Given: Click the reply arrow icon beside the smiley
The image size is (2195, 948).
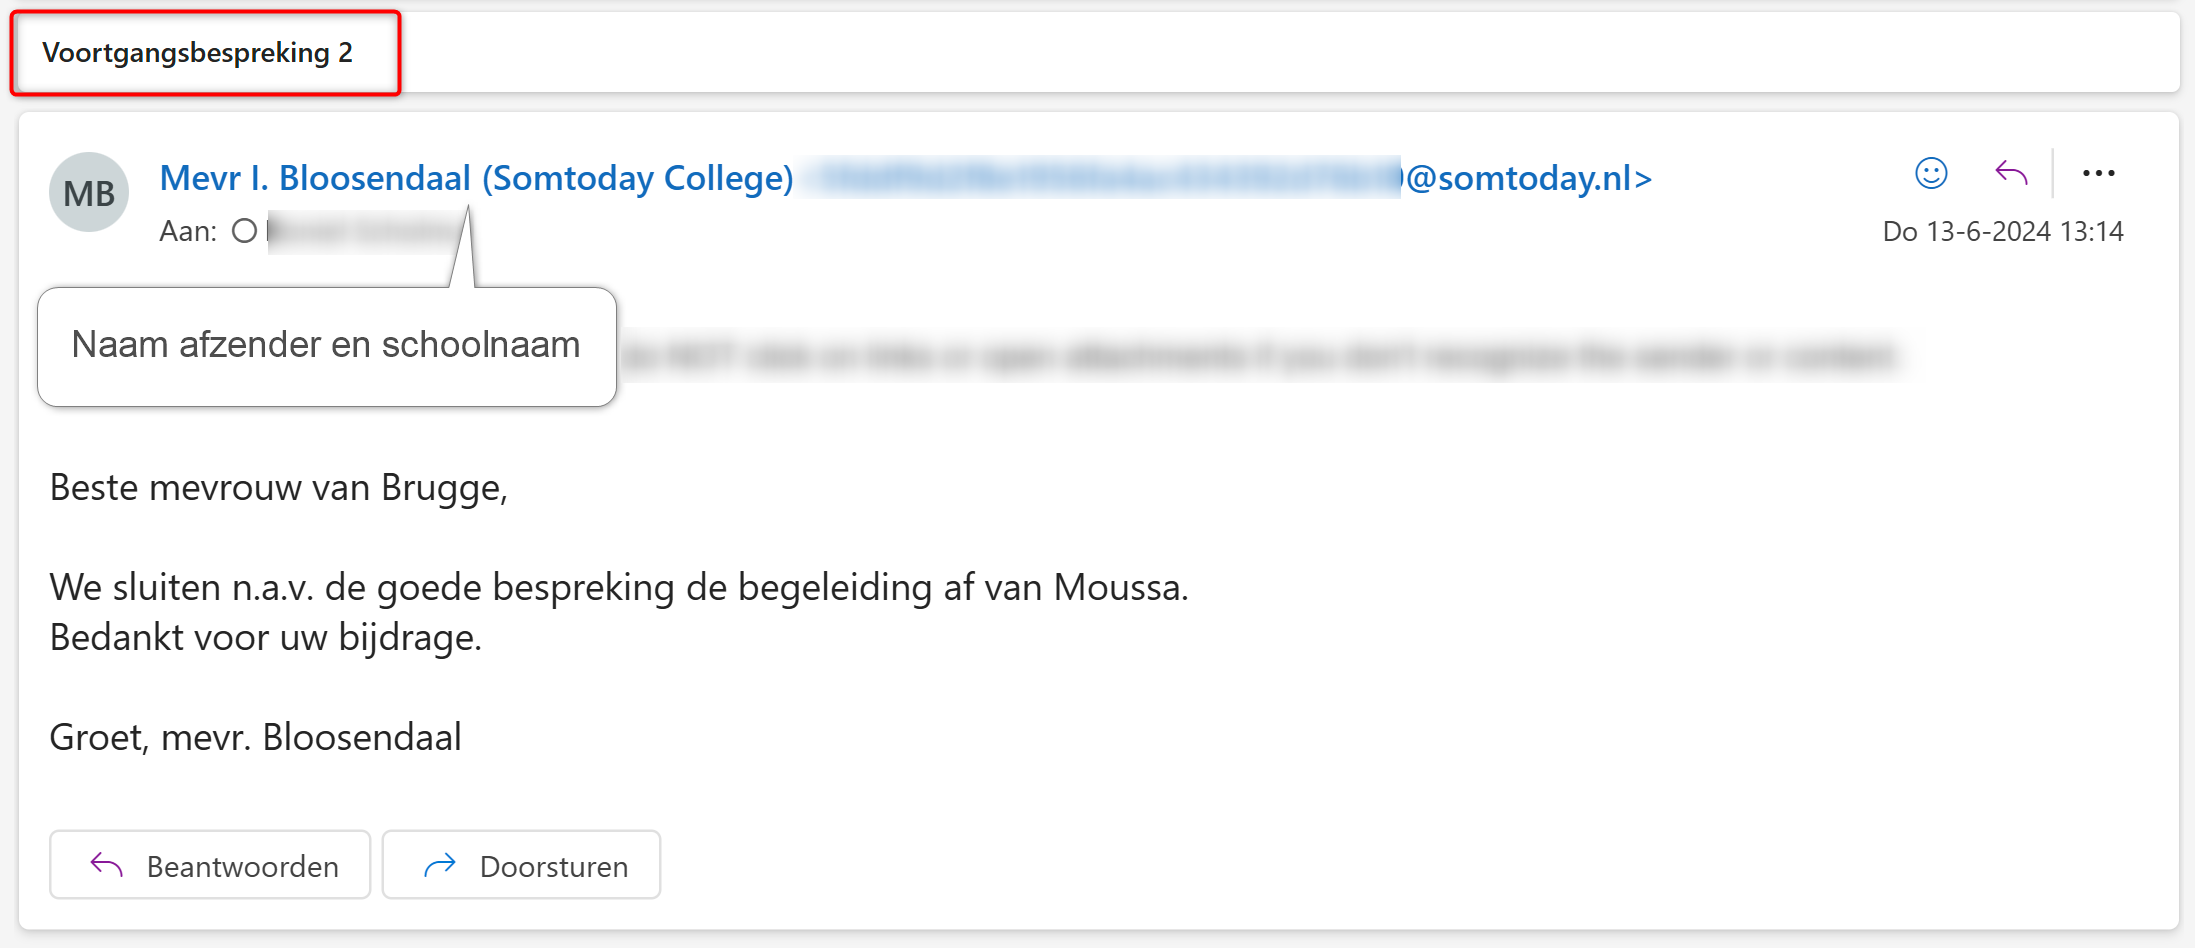Looking at the screenshot, I should point(2011,174).
